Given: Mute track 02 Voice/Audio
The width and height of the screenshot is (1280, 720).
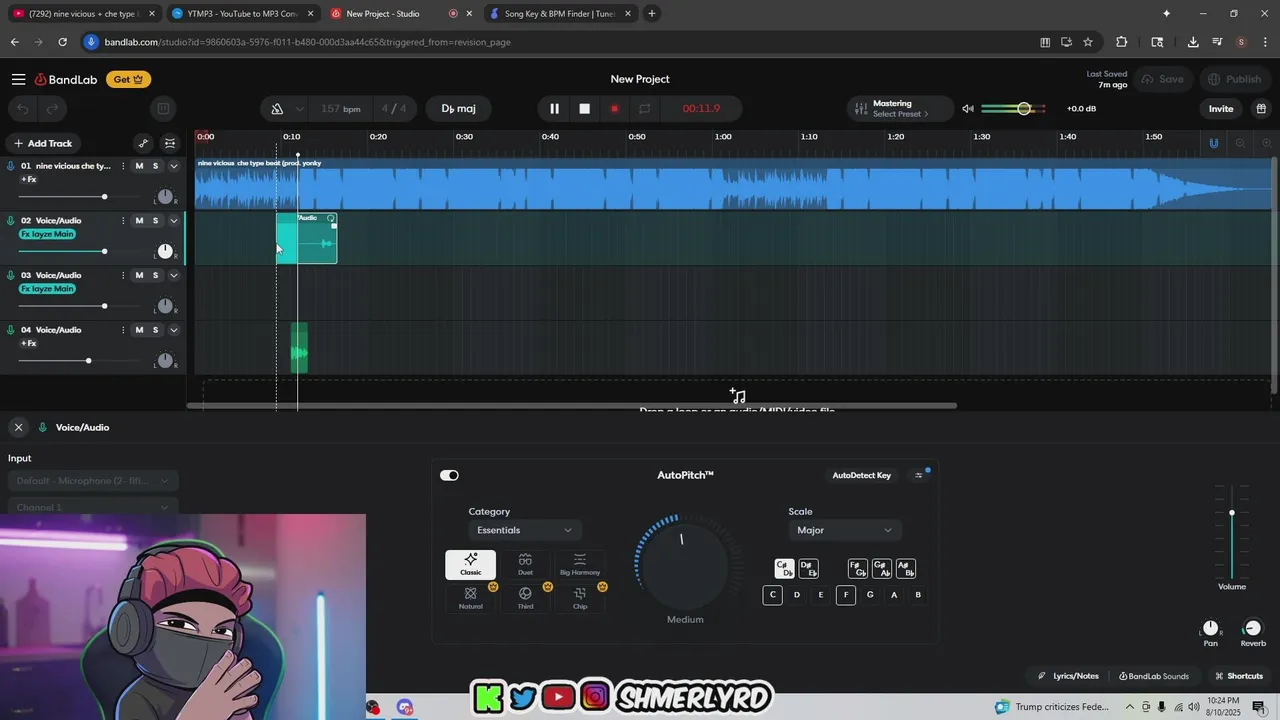Looking at the screenshot, I should pos(139,221).
